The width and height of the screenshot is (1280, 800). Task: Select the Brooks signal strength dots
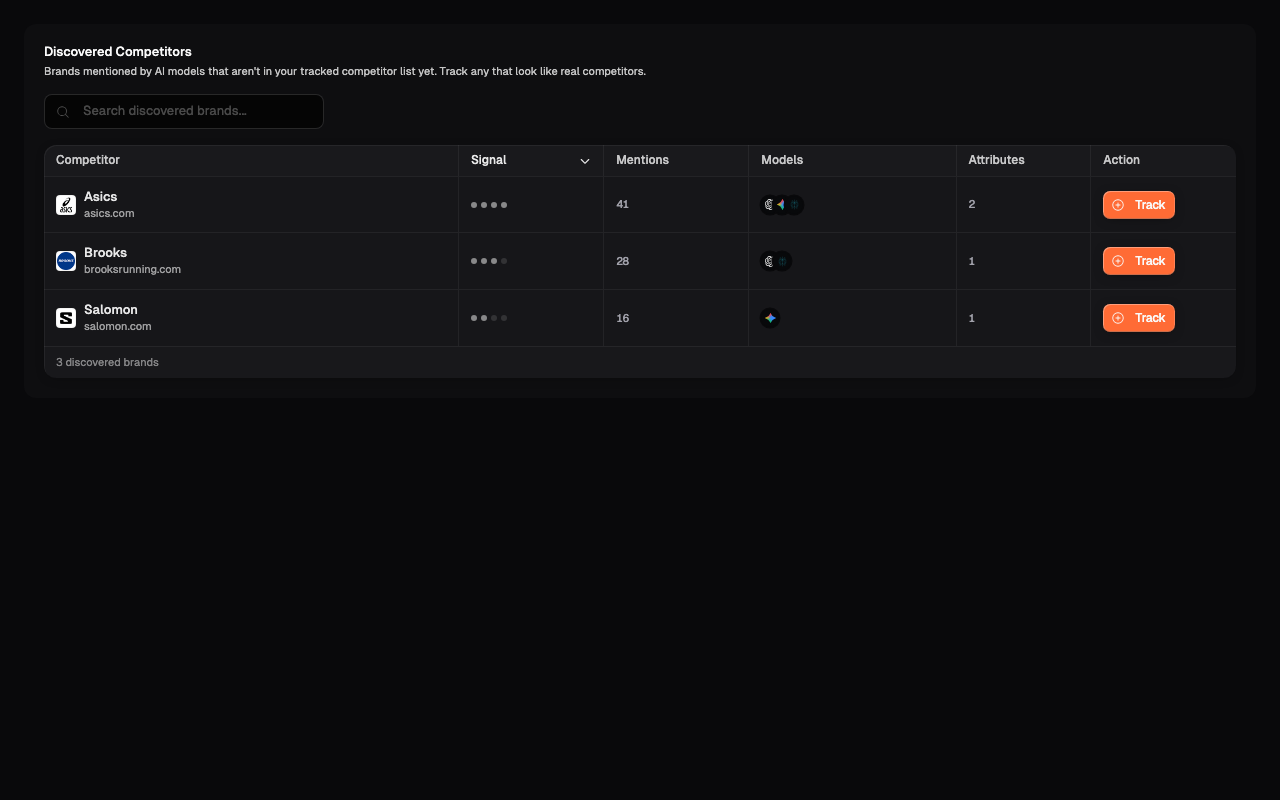click(x=489, y=261)
